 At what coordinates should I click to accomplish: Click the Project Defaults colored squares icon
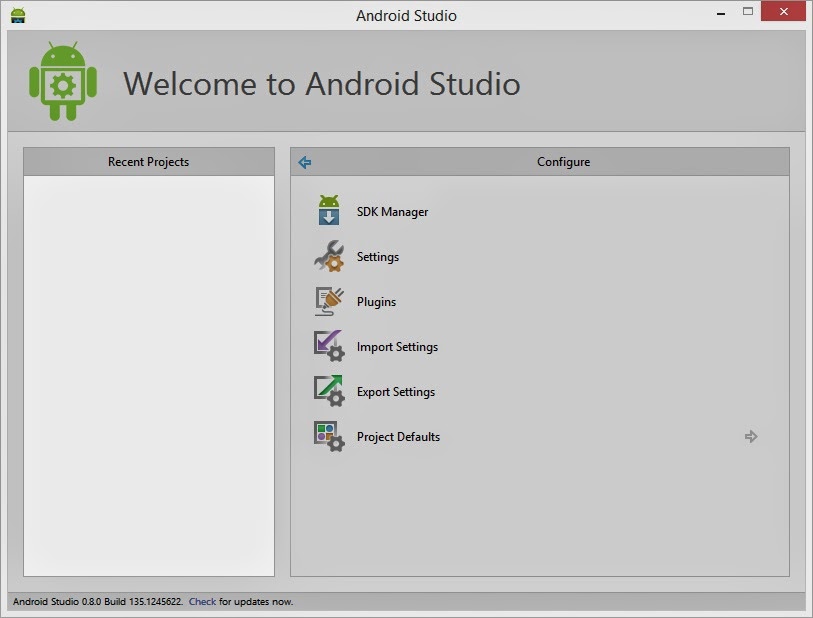(x=329, y=436)
